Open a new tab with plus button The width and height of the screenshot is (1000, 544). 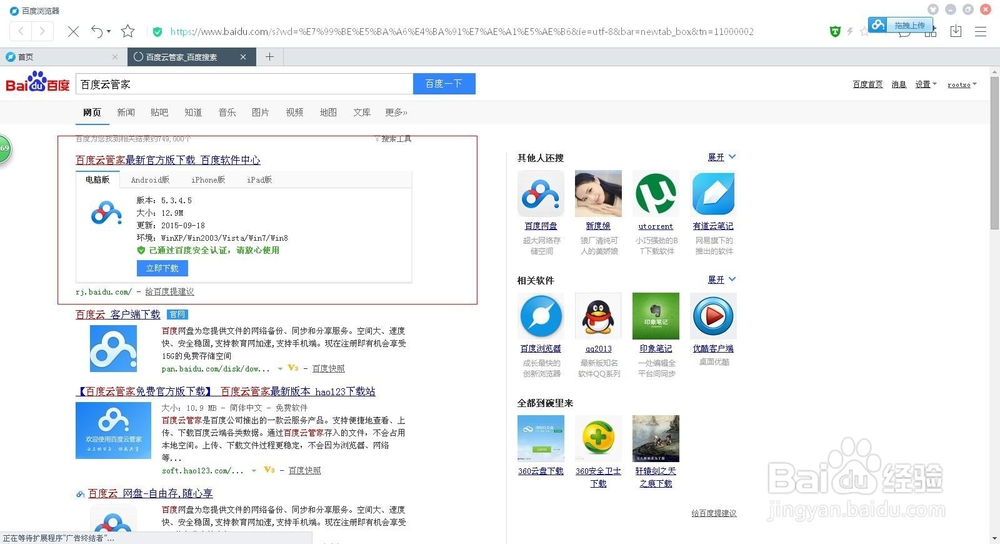click(270, 57)
